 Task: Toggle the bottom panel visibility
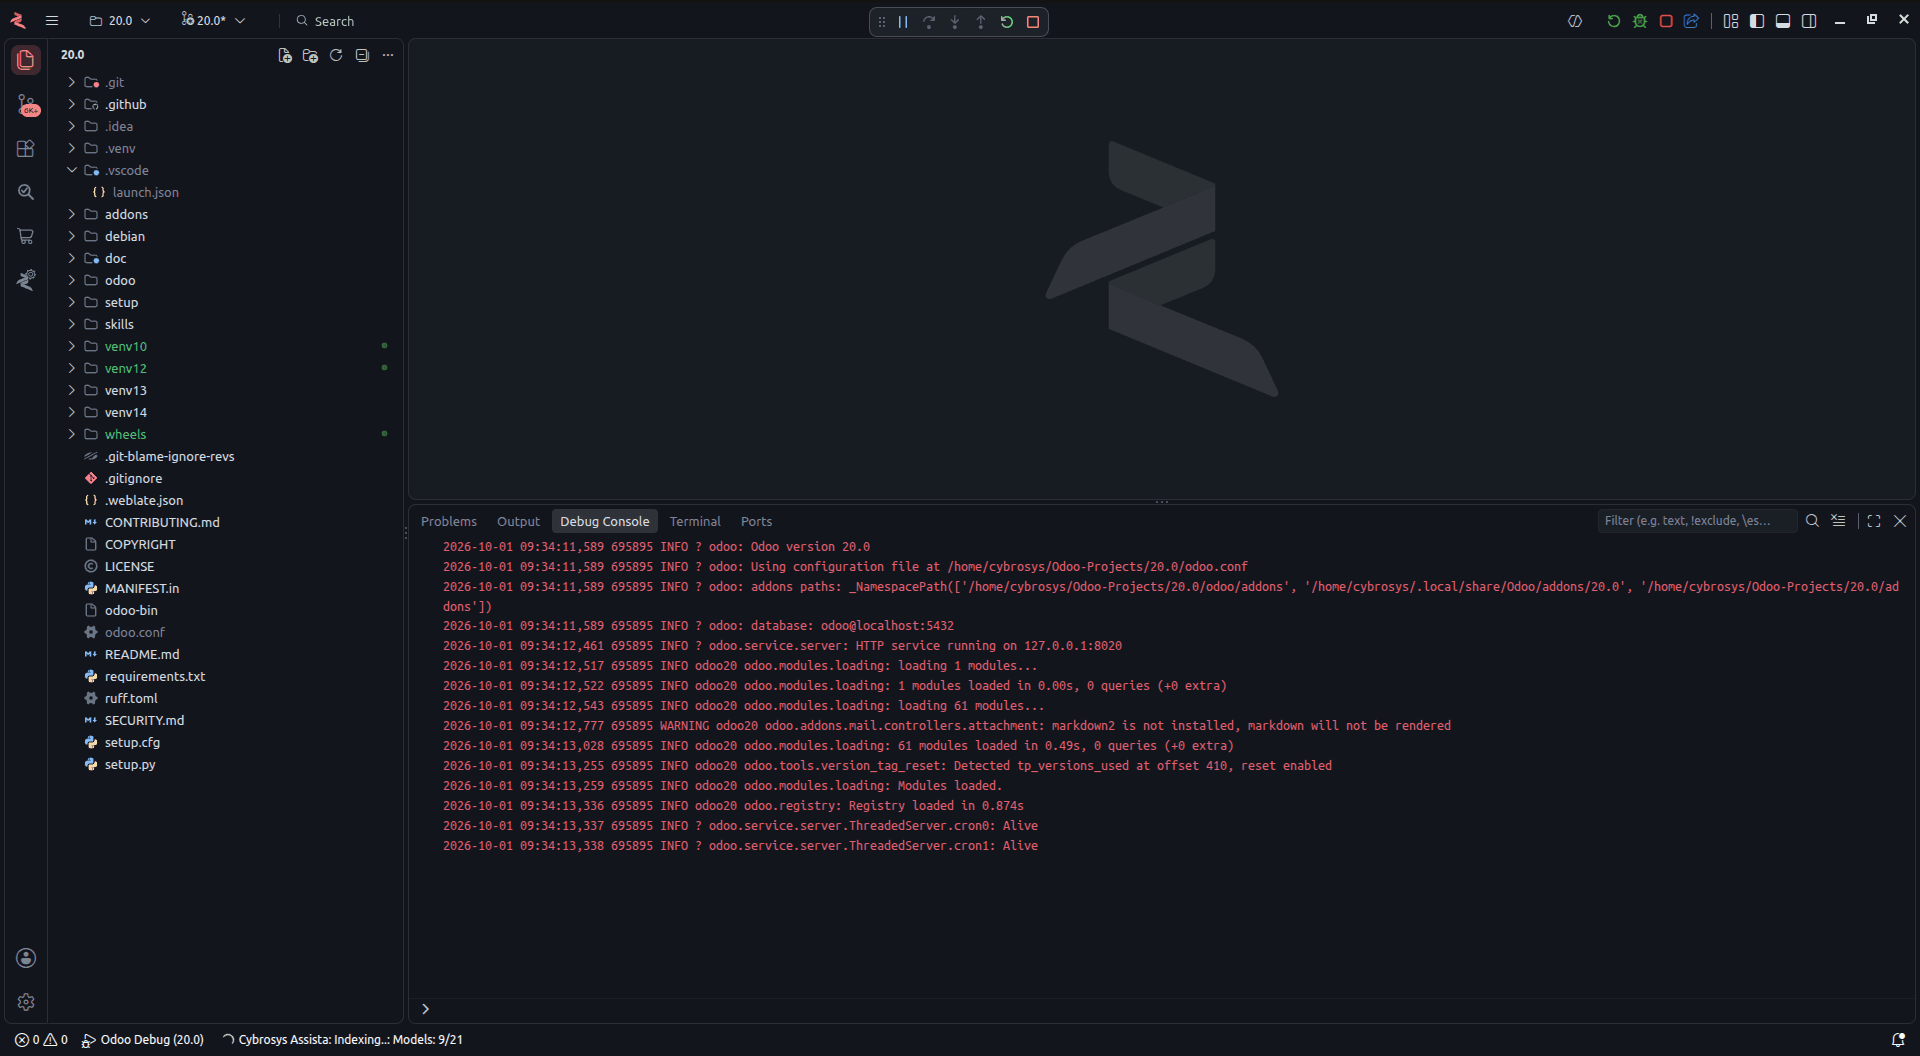pos(1783,21)
